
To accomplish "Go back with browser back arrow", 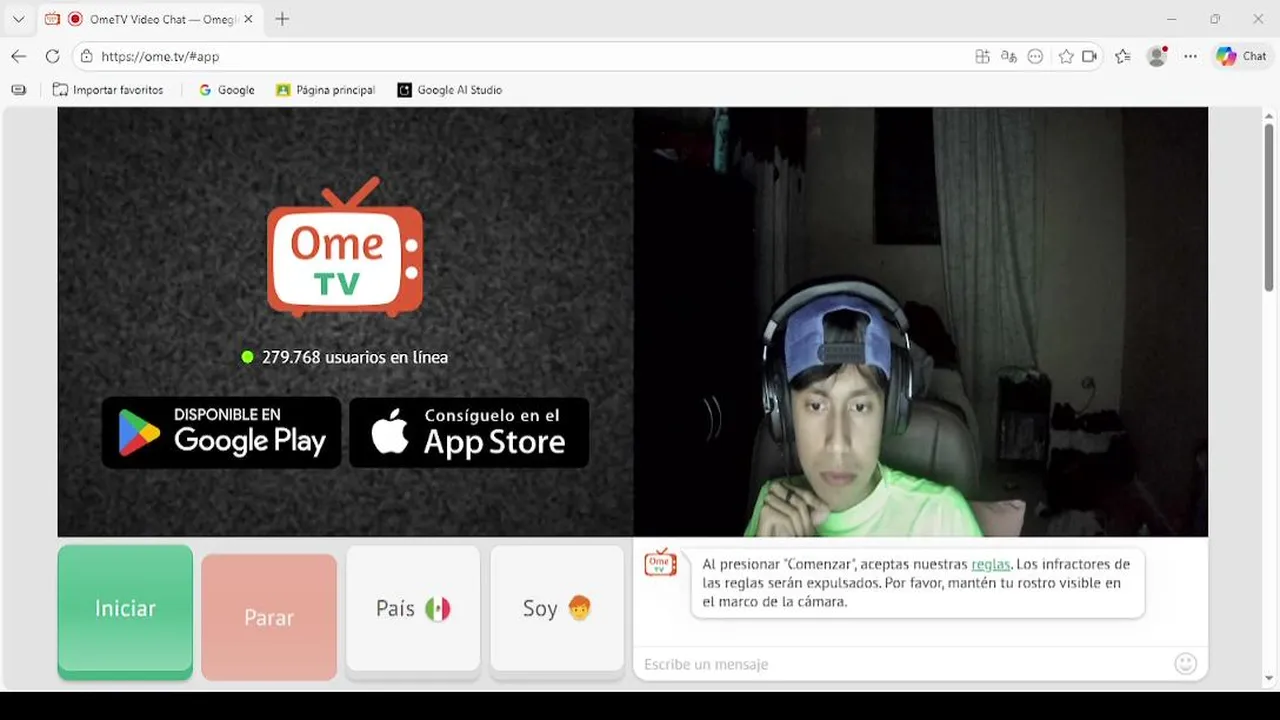I will tap(18, 56).
